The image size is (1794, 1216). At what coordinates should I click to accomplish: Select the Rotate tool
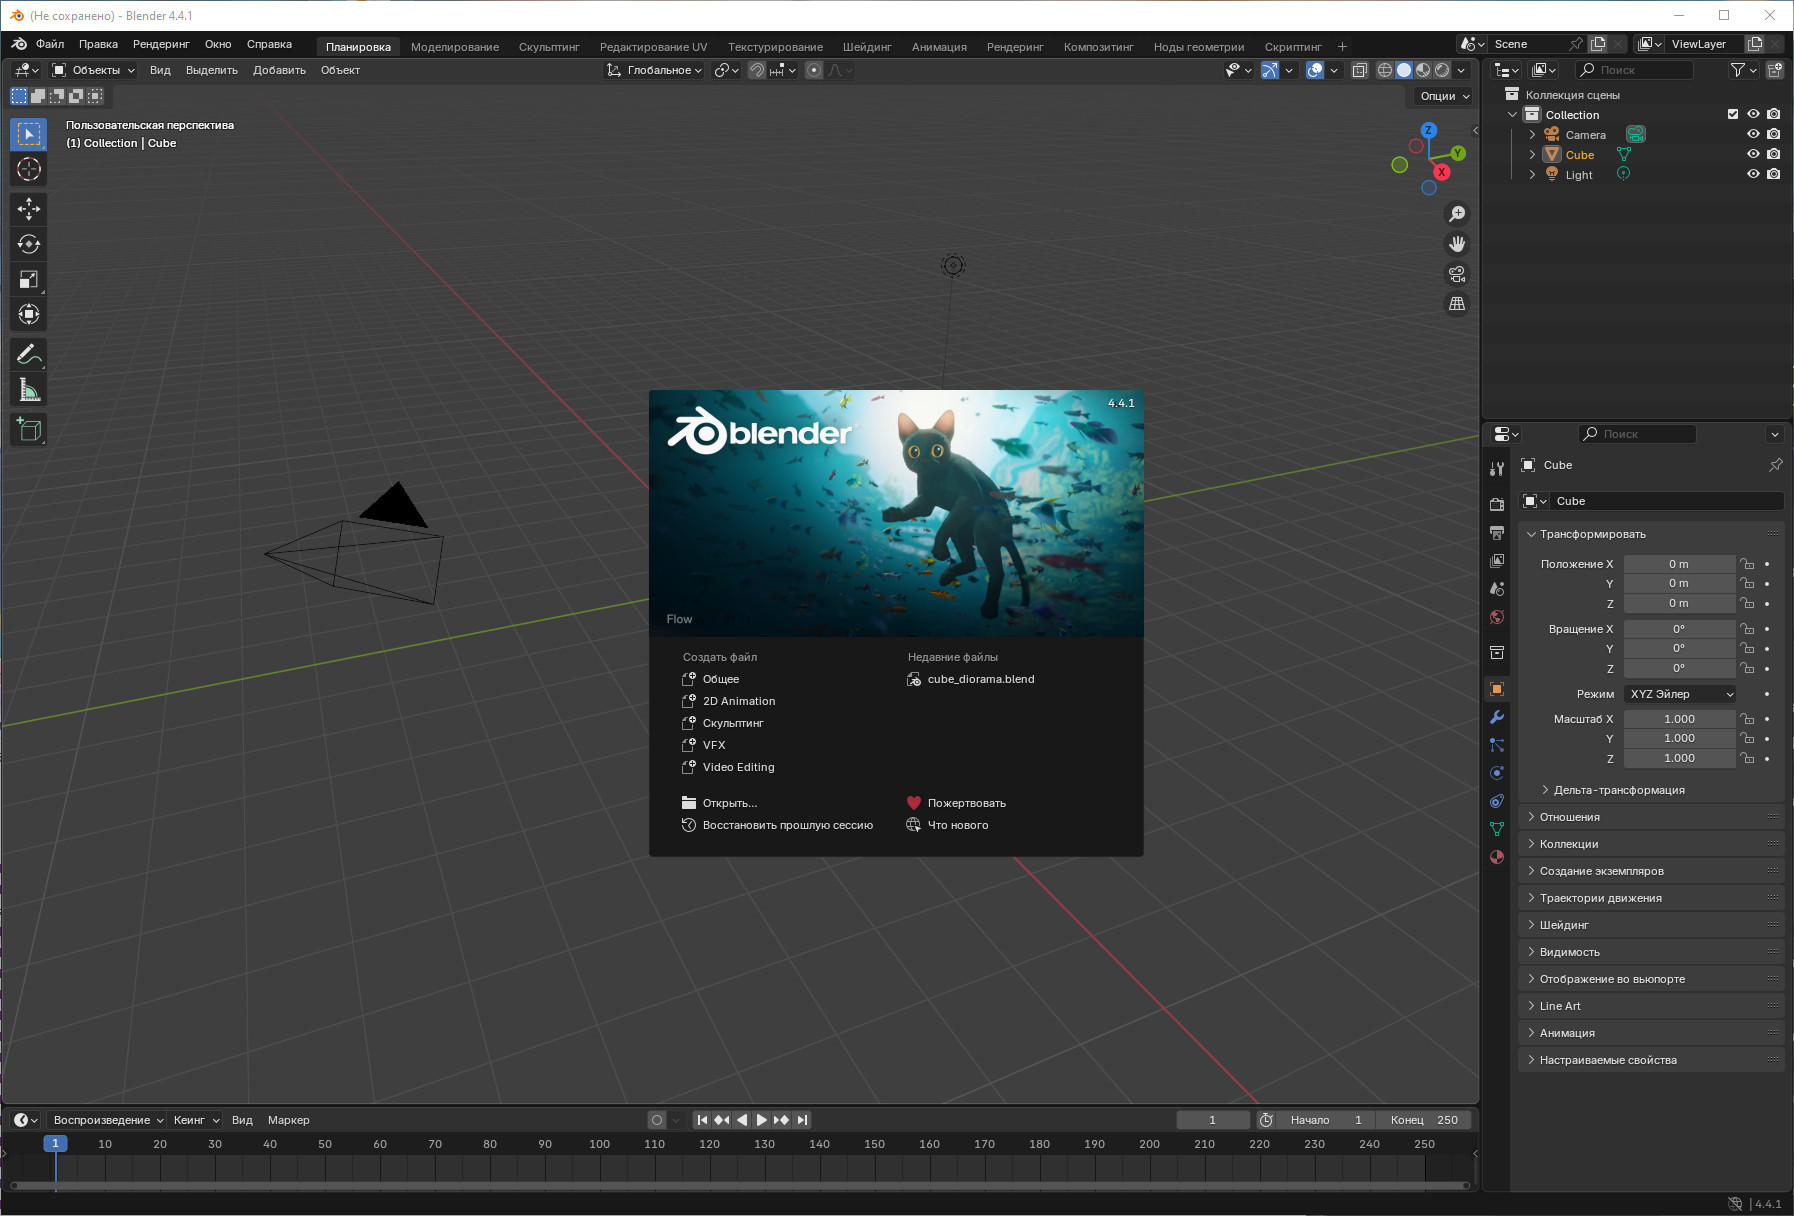pyautogui.click(x=29, y=244)
